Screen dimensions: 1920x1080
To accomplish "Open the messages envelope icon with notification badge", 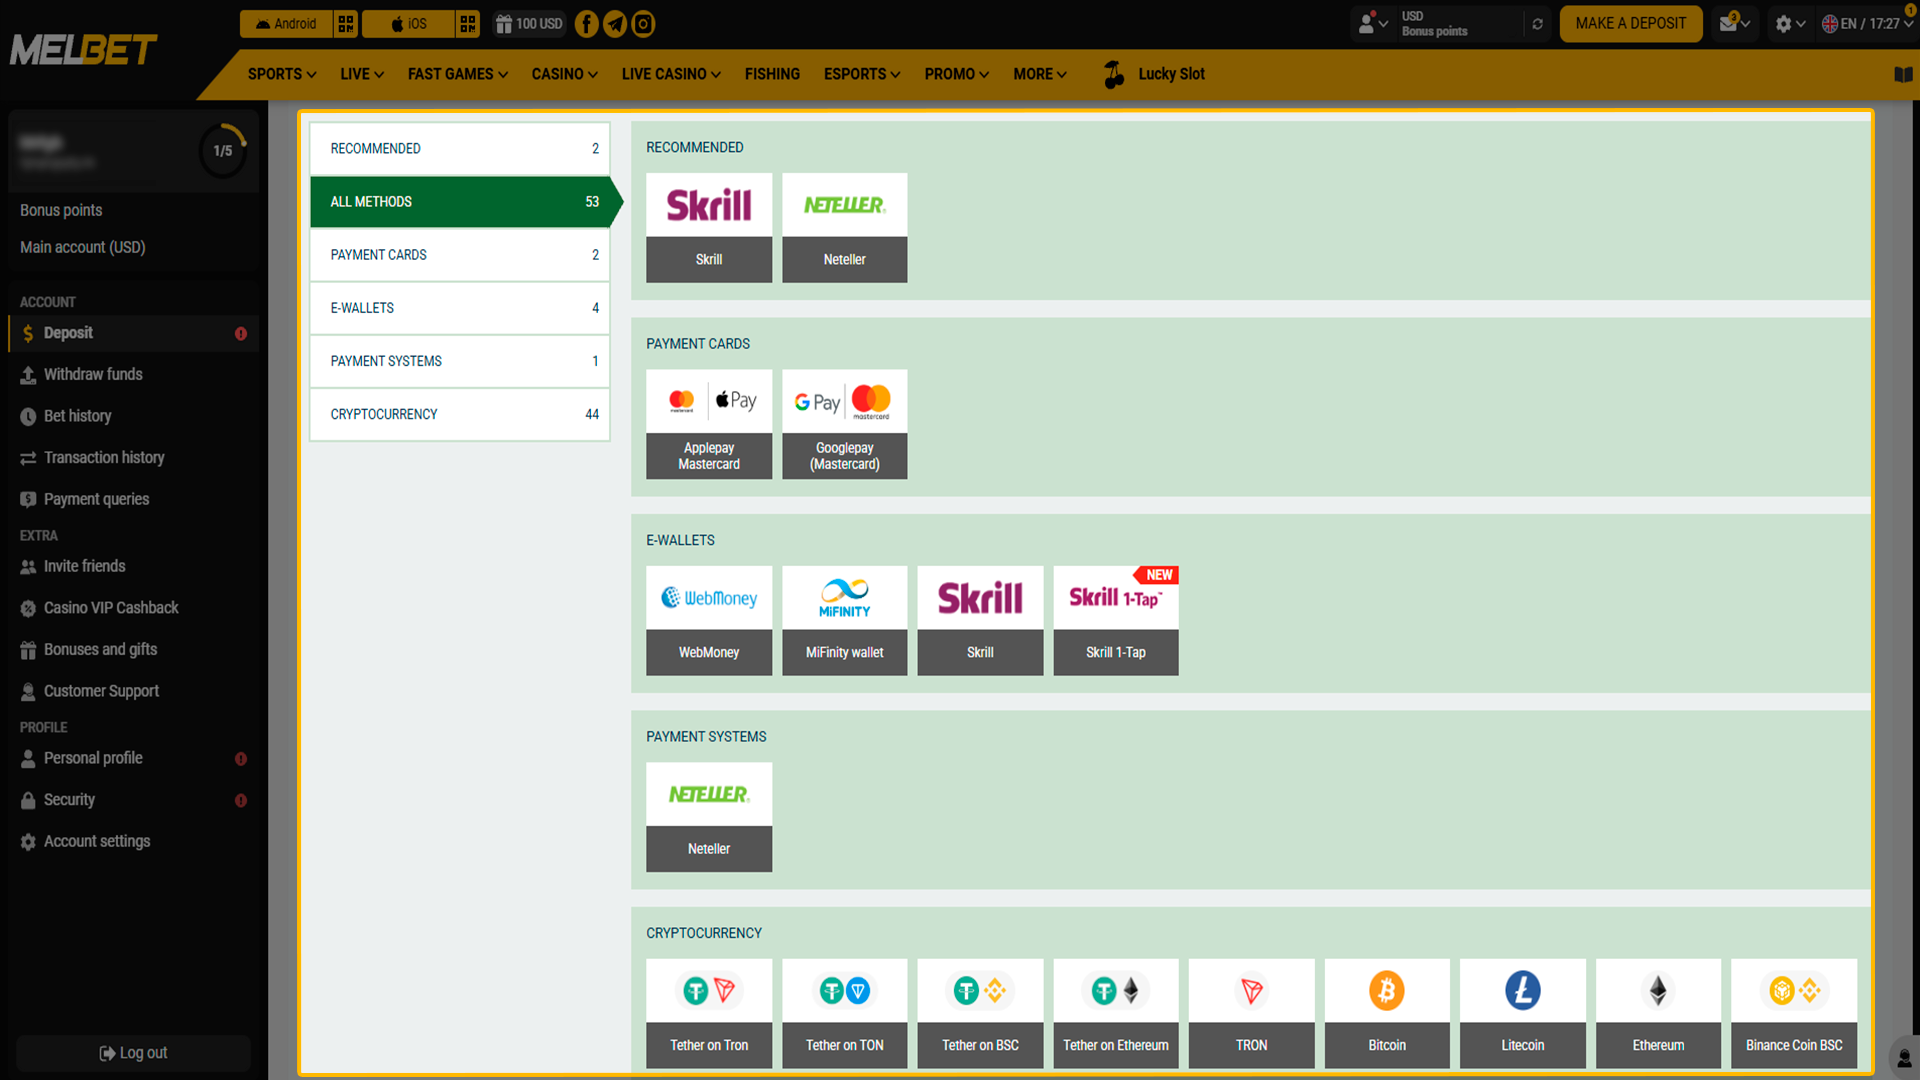I will (x=1729, y=23).
